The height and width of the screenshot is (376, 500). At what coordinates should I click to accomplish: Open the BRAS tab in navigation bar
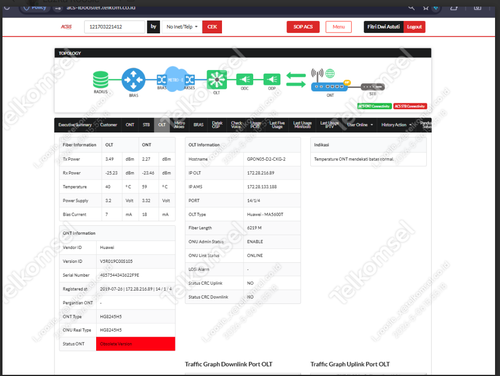point(198,125)
